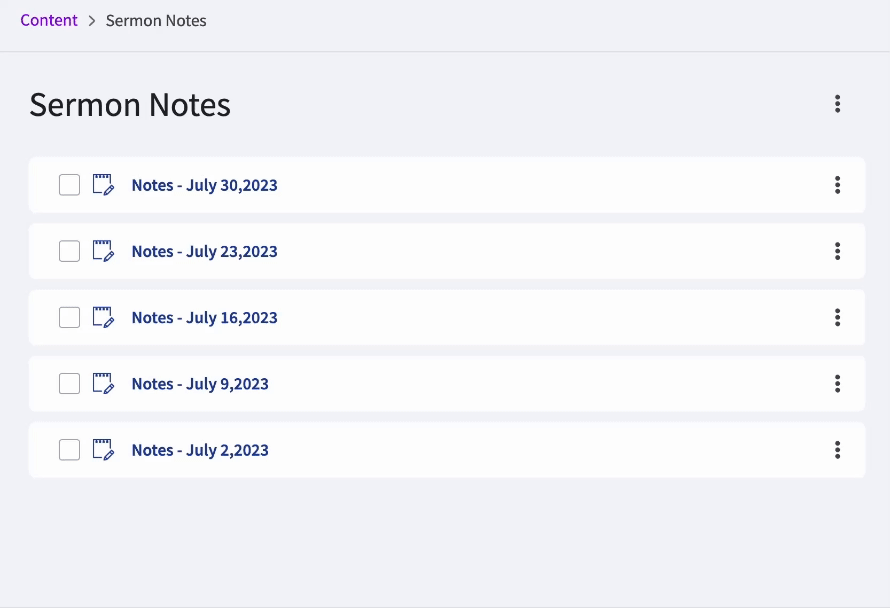Click Sermon Notes in the breadcrumb
The height and width of the screenshot is (608, 890).
(156, 20)
